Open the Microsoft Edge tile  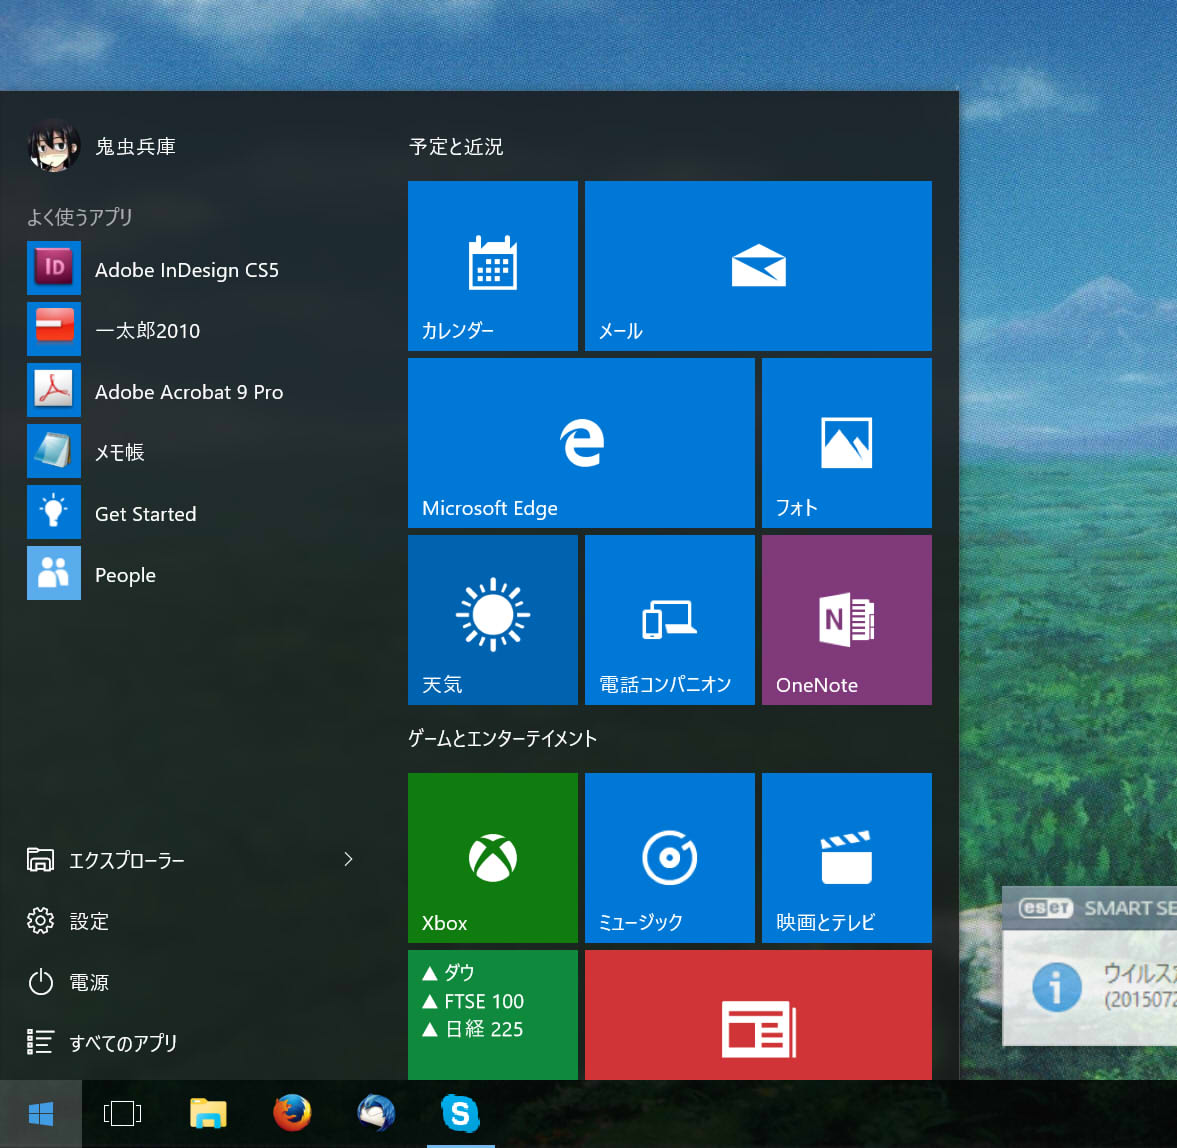pos(581,443)
